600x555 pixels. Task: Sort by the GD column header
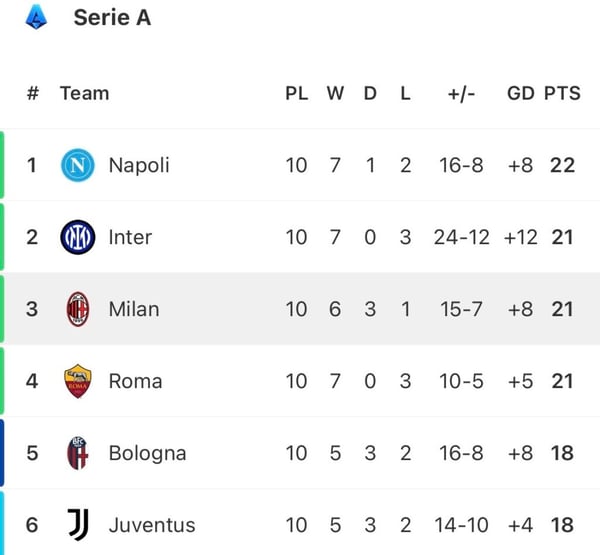[x=520, y=93]
